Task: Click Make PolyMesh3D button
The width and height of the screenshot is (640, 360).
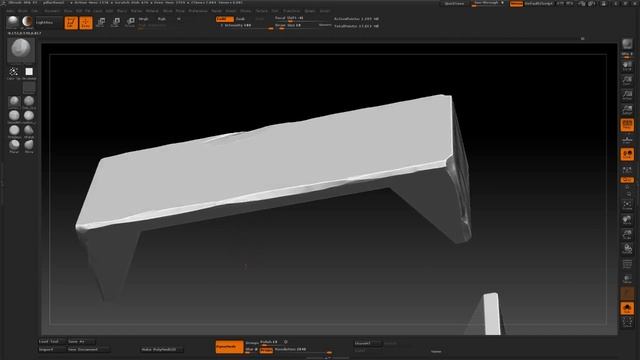Action: [x=162, y=350]
